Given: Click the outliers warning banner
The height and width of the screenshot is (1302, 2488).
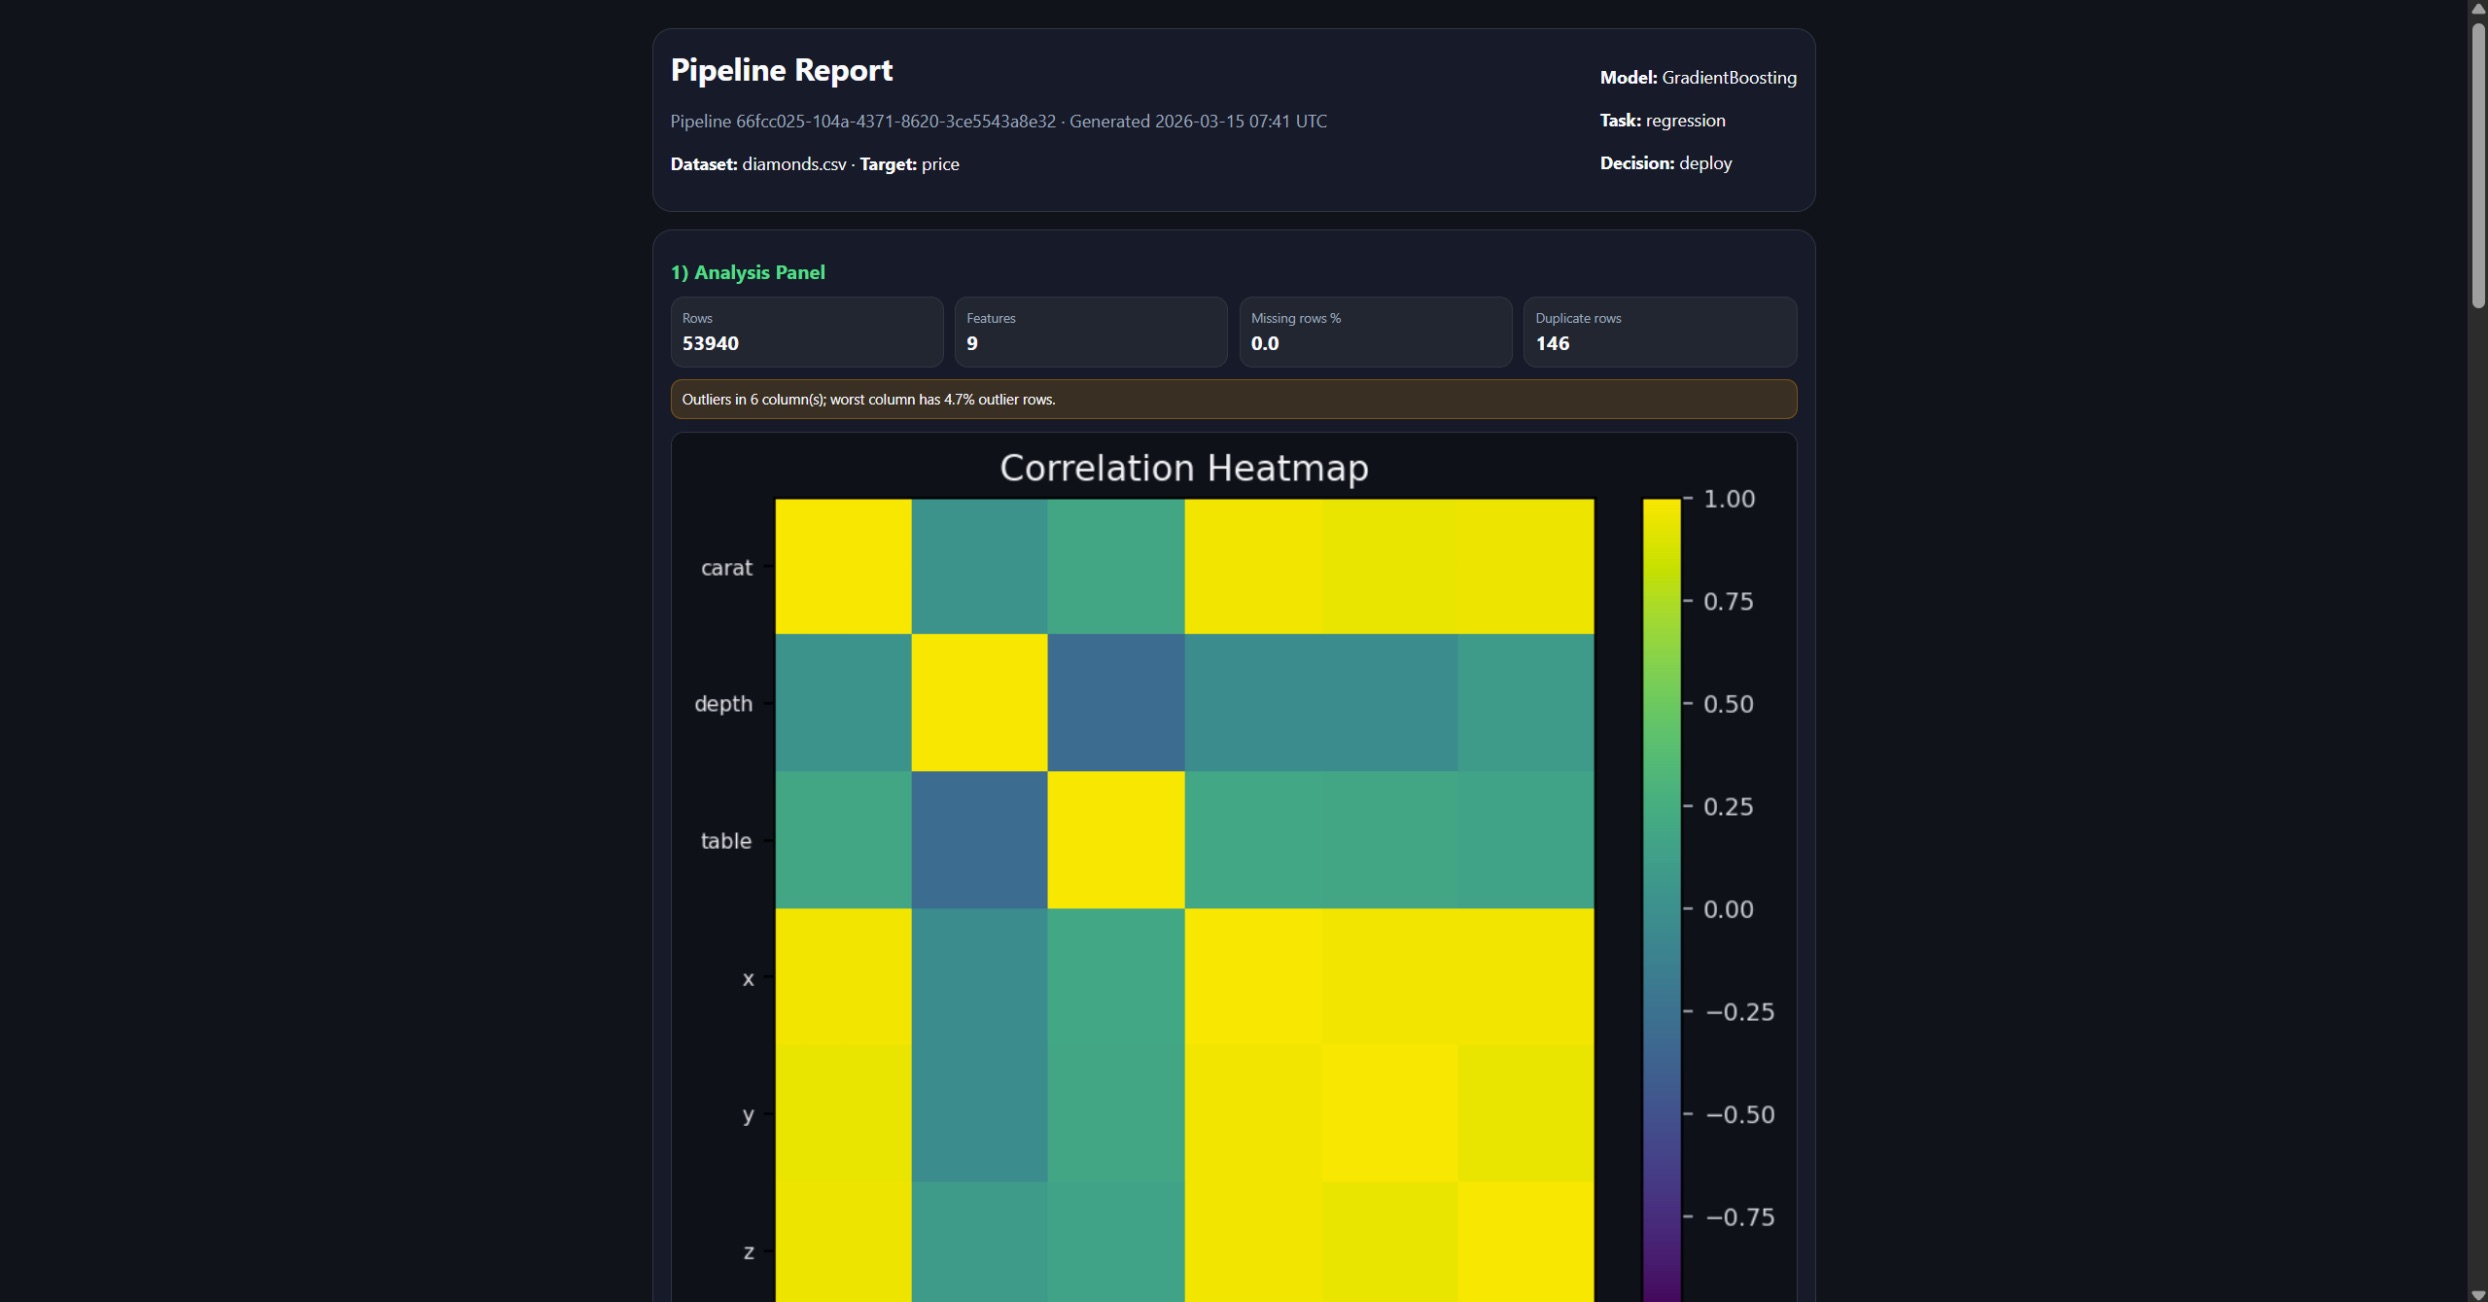Looking at the screenshot, I should [x=1233, y=399].
